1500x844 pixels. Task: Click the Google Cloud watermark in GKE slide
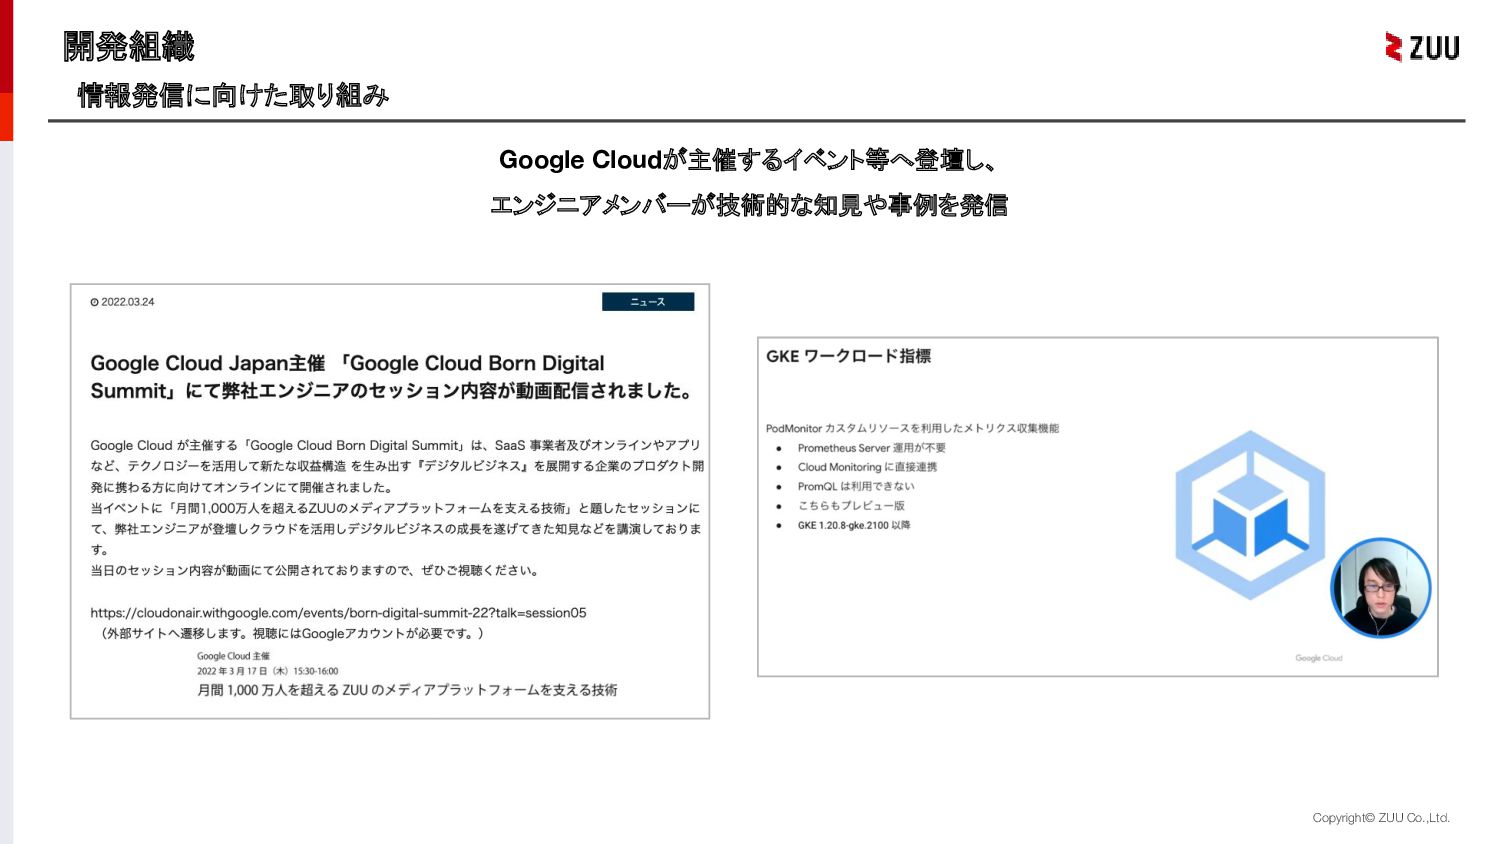1319,658
